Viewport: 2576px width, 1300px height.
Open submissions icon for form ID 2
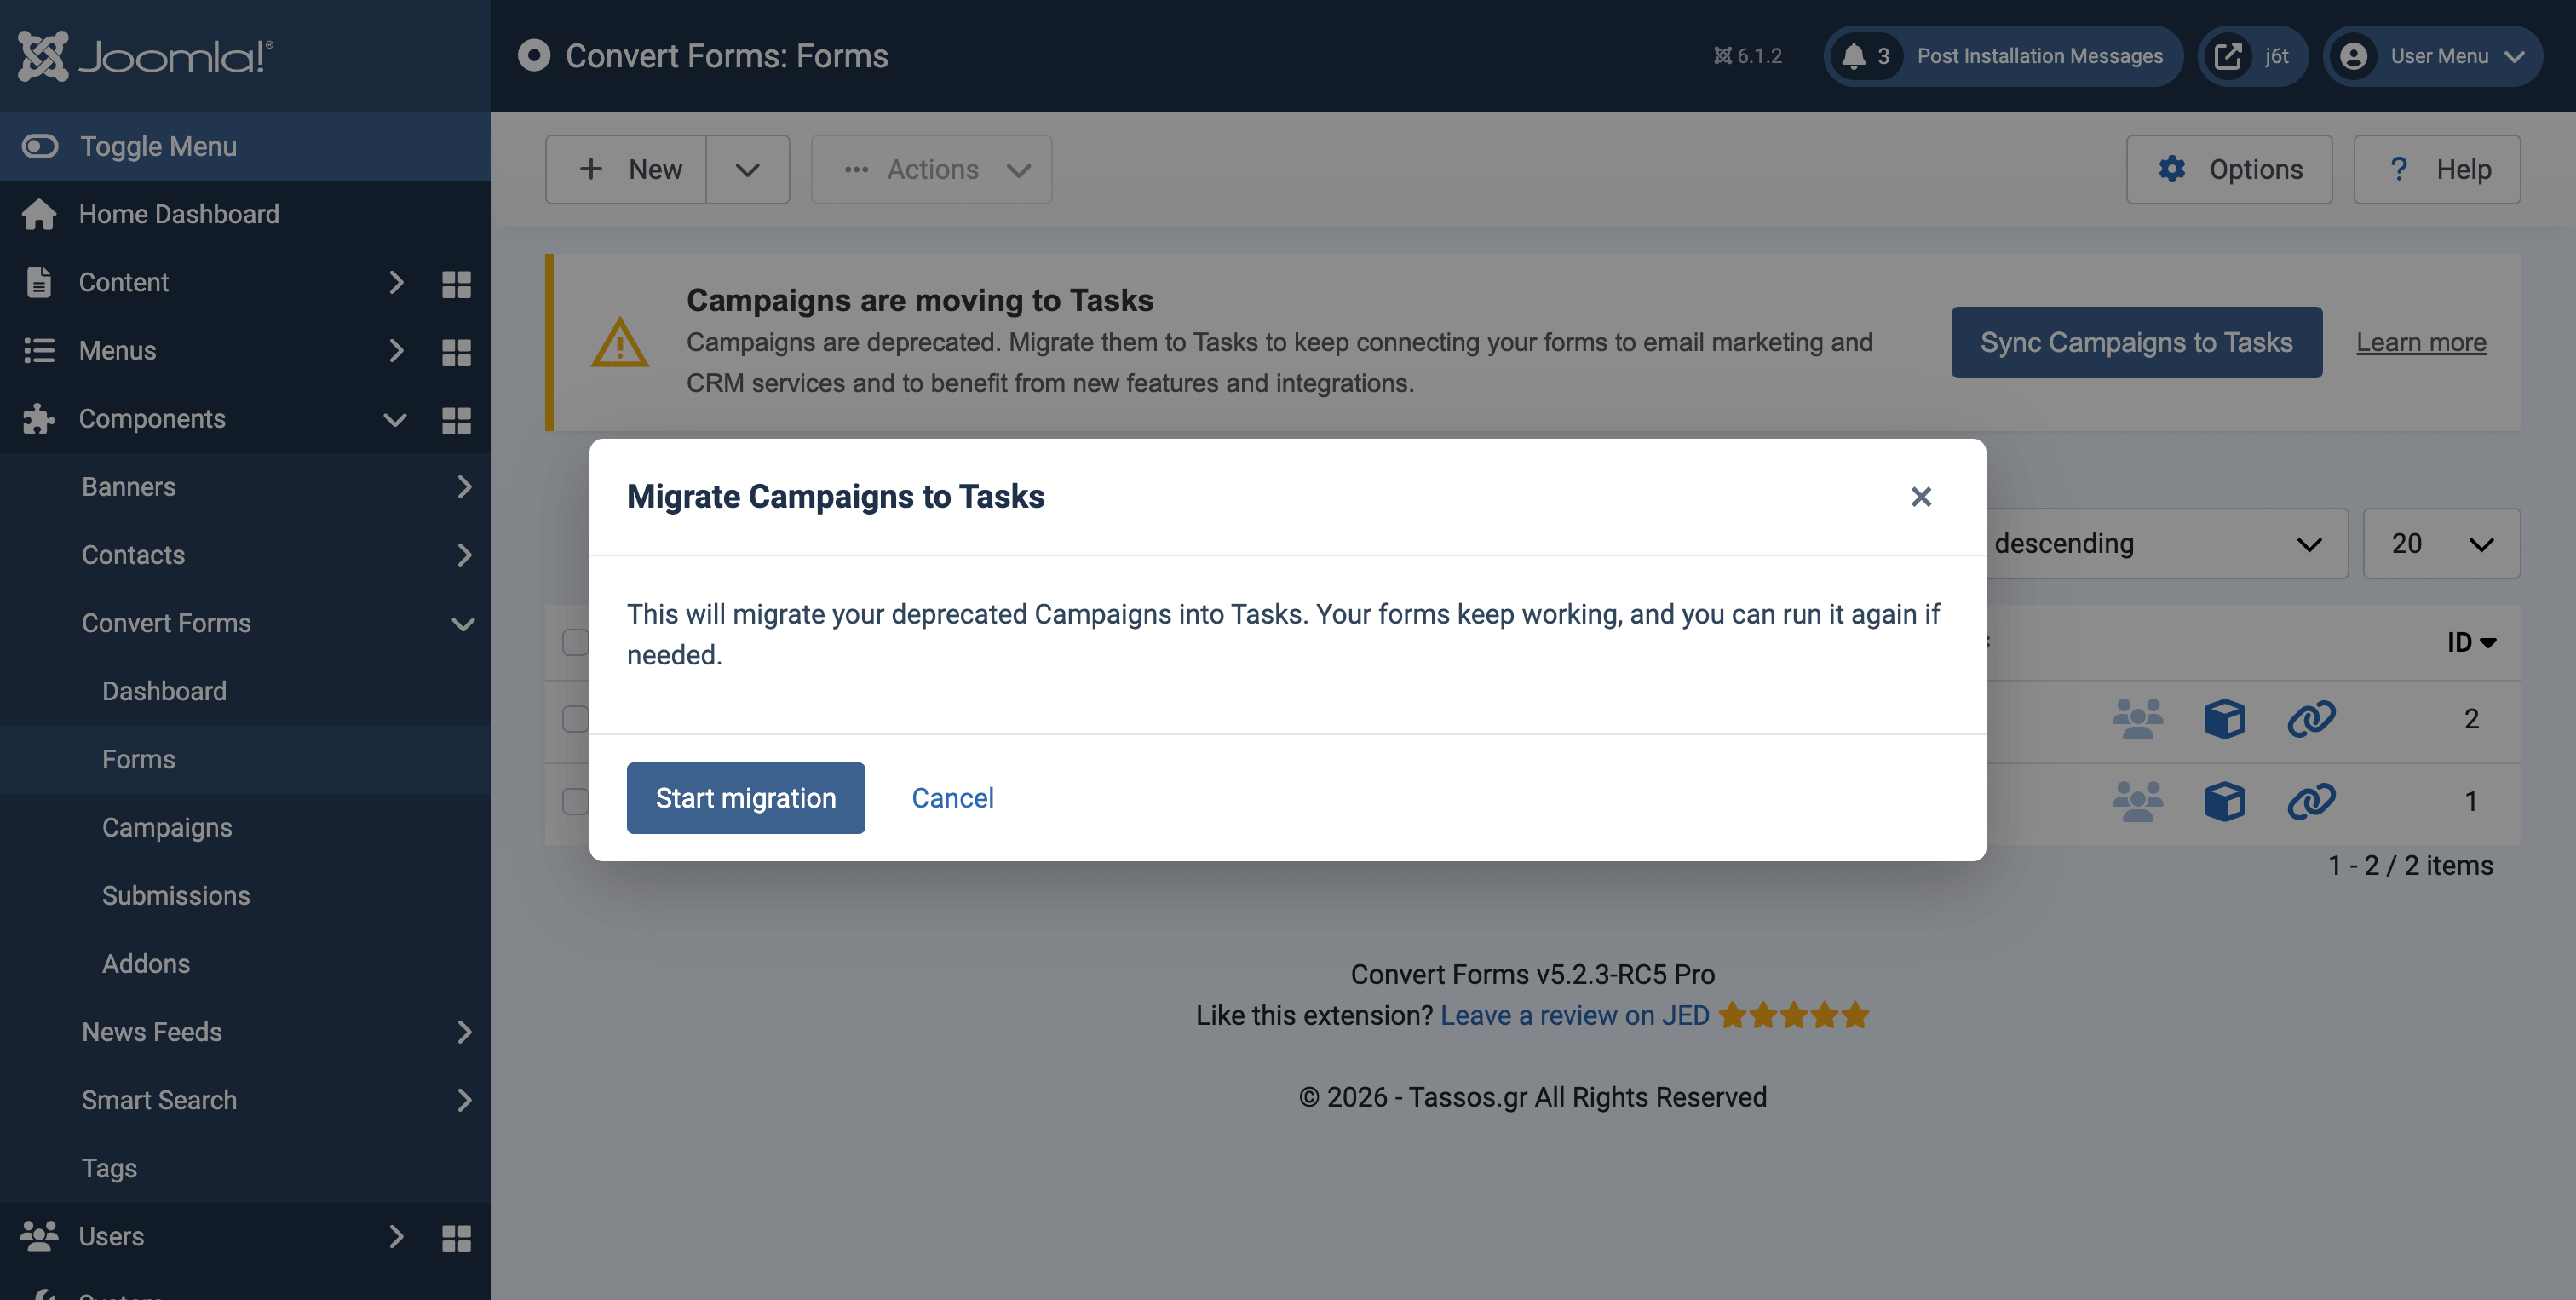[2137, 718]
